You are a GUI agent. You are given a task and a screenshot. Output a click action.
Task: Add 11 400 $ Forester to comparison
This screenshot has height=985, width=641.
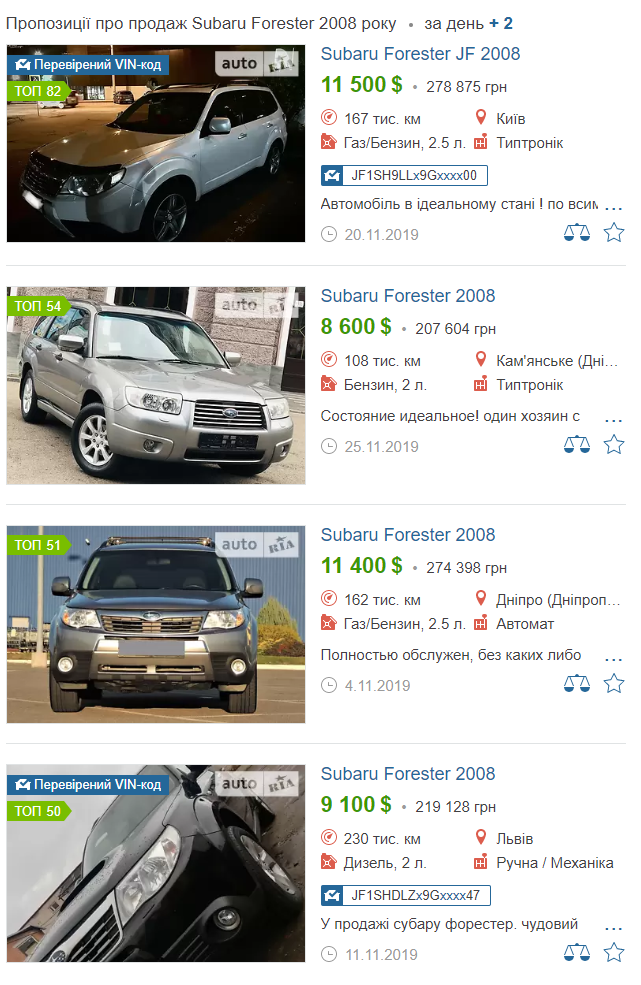click(x=576, y=683)
